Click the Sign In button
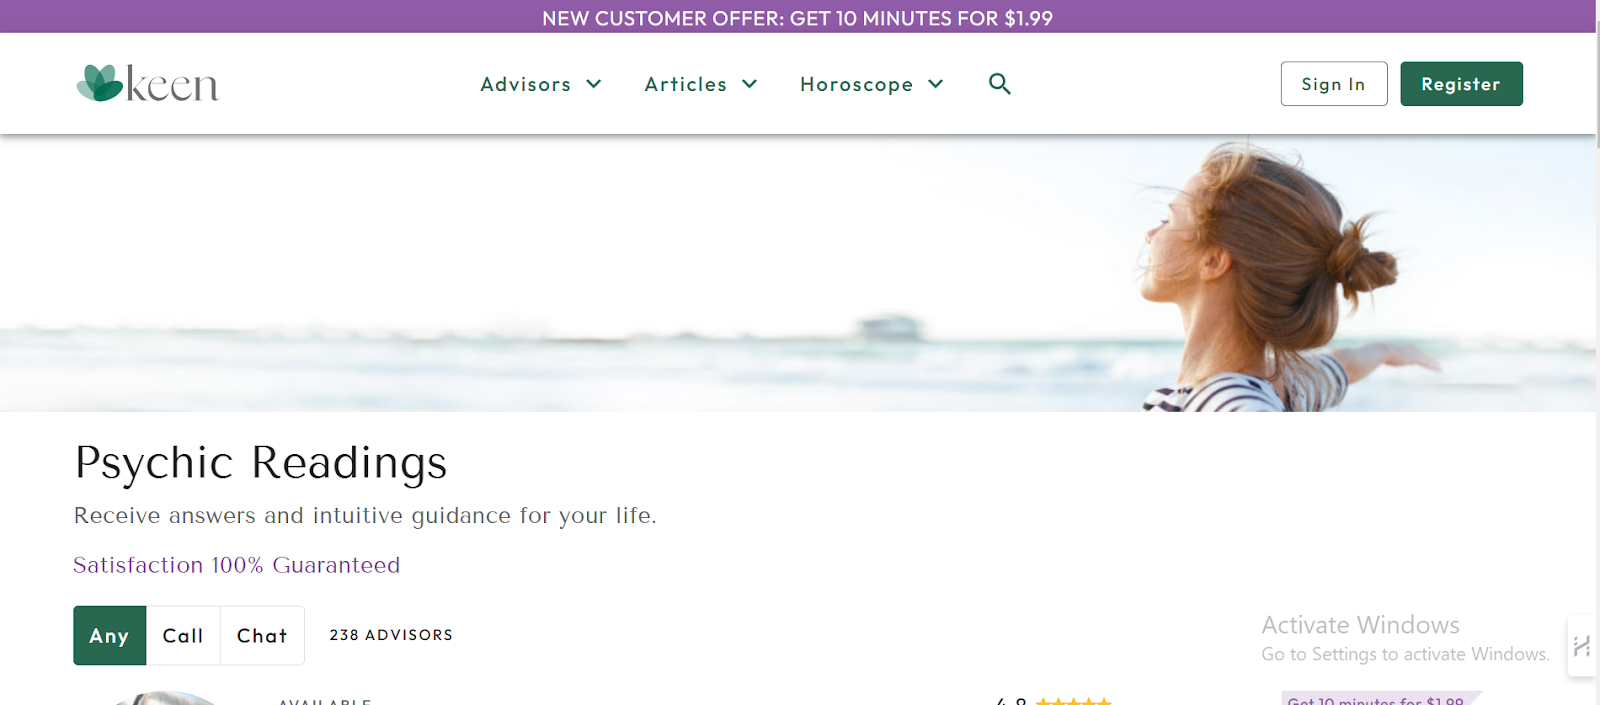 tap(1334, 84)
